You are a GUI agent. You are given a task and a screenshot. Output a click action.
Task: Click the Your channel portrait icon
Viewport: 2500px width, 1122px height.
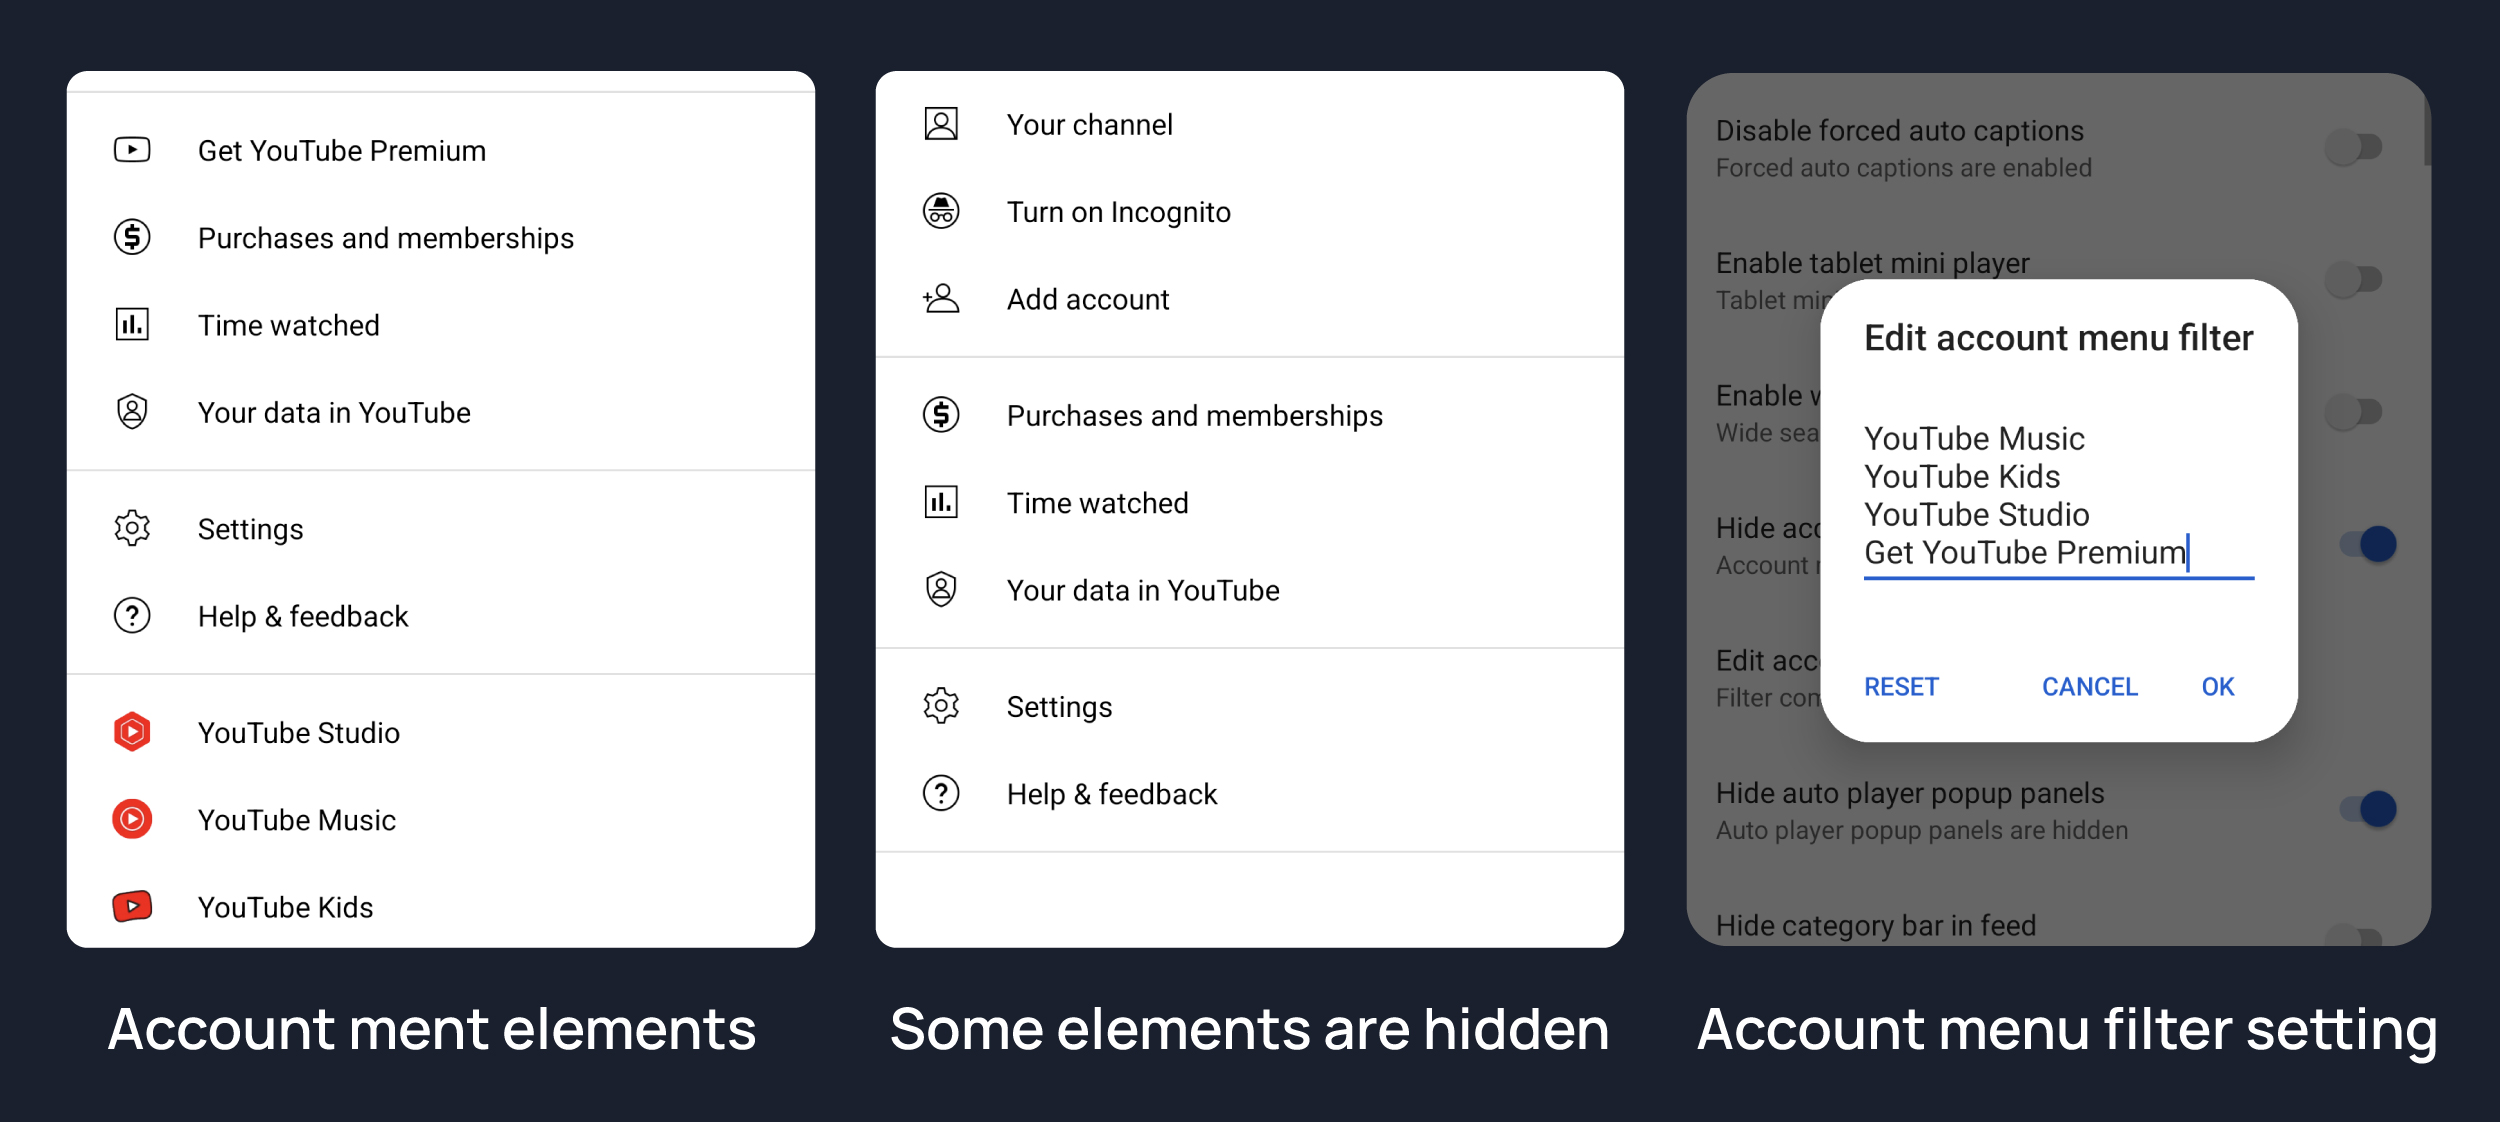coord(940,124)
